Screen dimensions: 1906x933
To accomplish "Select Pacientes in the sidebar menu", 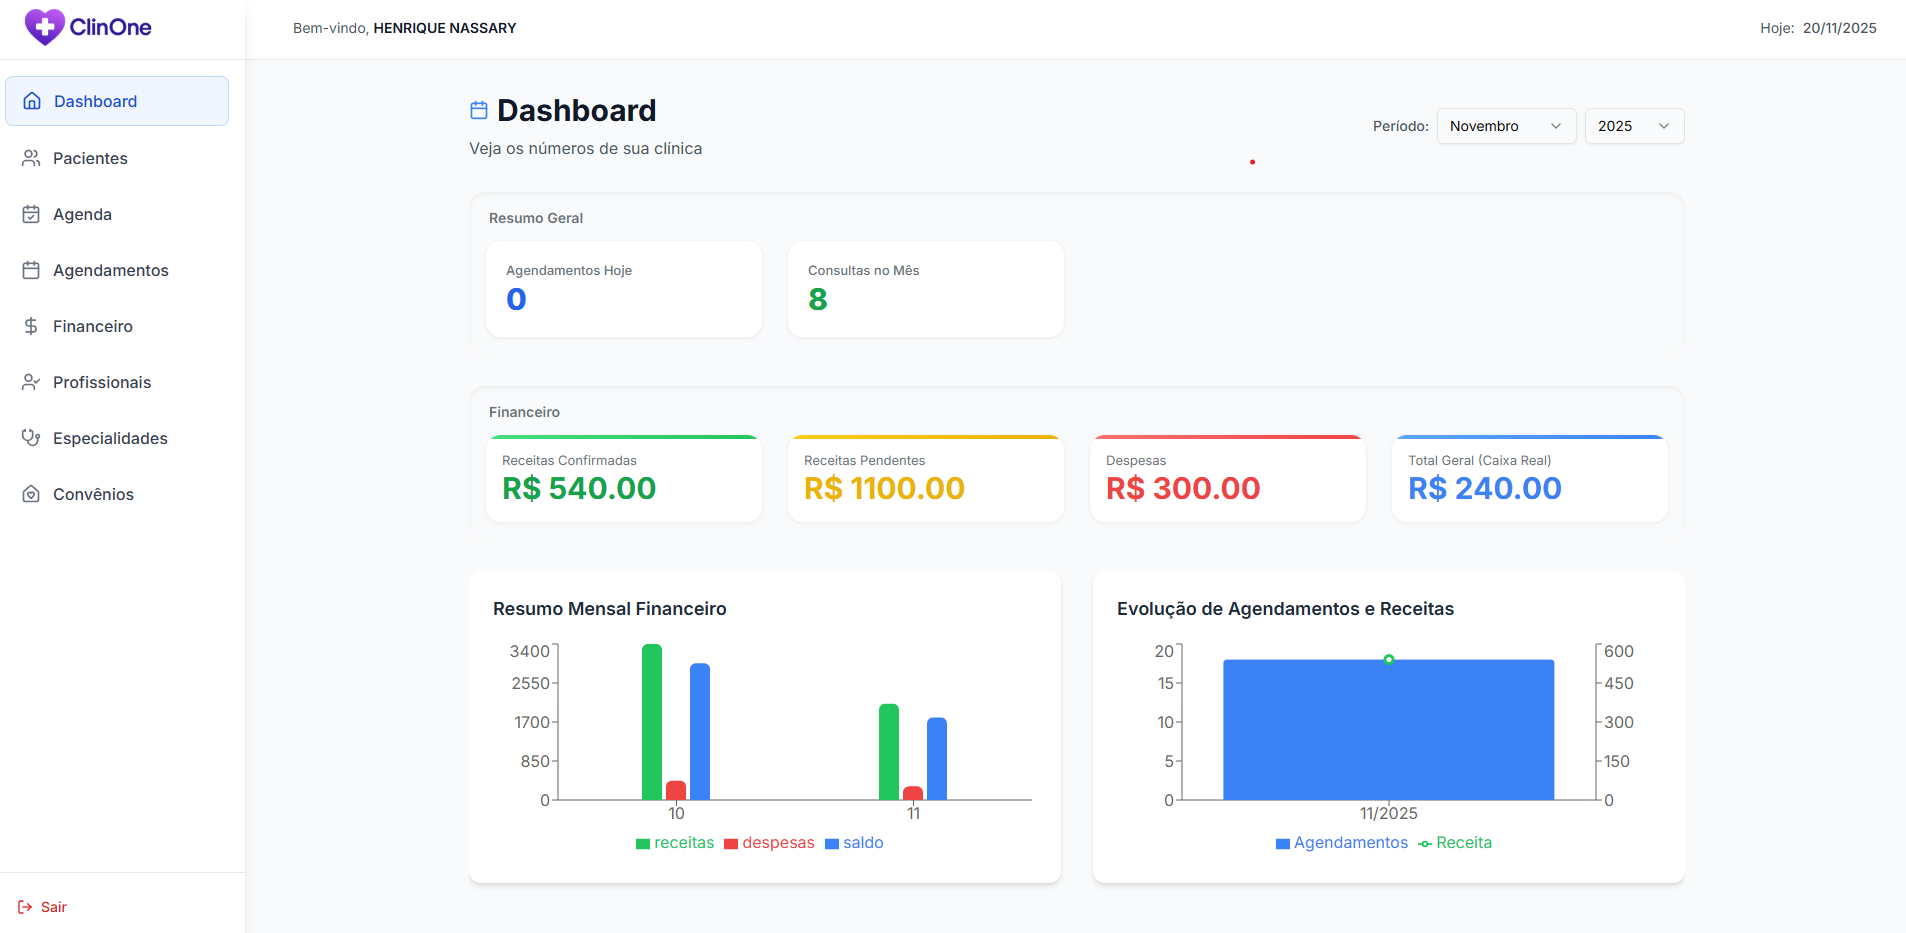I will tap(89, 157).
